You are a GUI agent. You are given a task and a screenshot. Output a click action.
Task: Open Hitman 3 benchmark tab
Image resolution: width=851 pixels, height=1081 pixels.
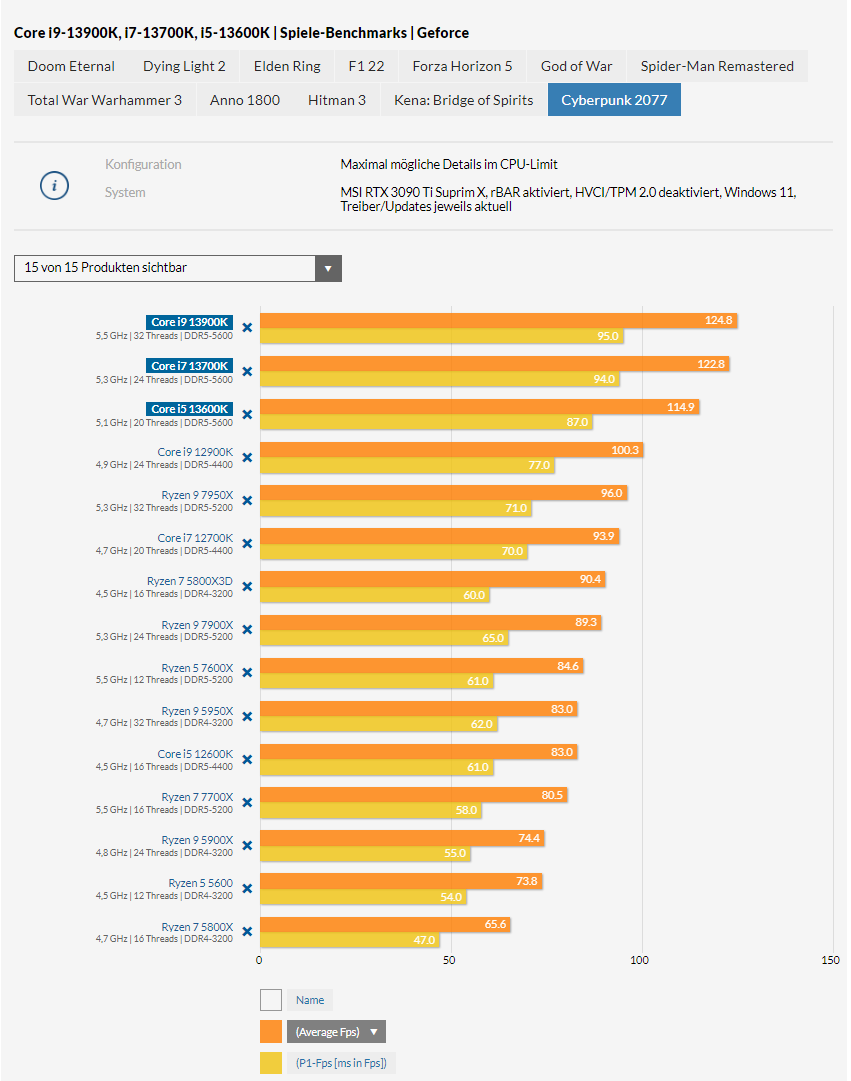[337, 100]
